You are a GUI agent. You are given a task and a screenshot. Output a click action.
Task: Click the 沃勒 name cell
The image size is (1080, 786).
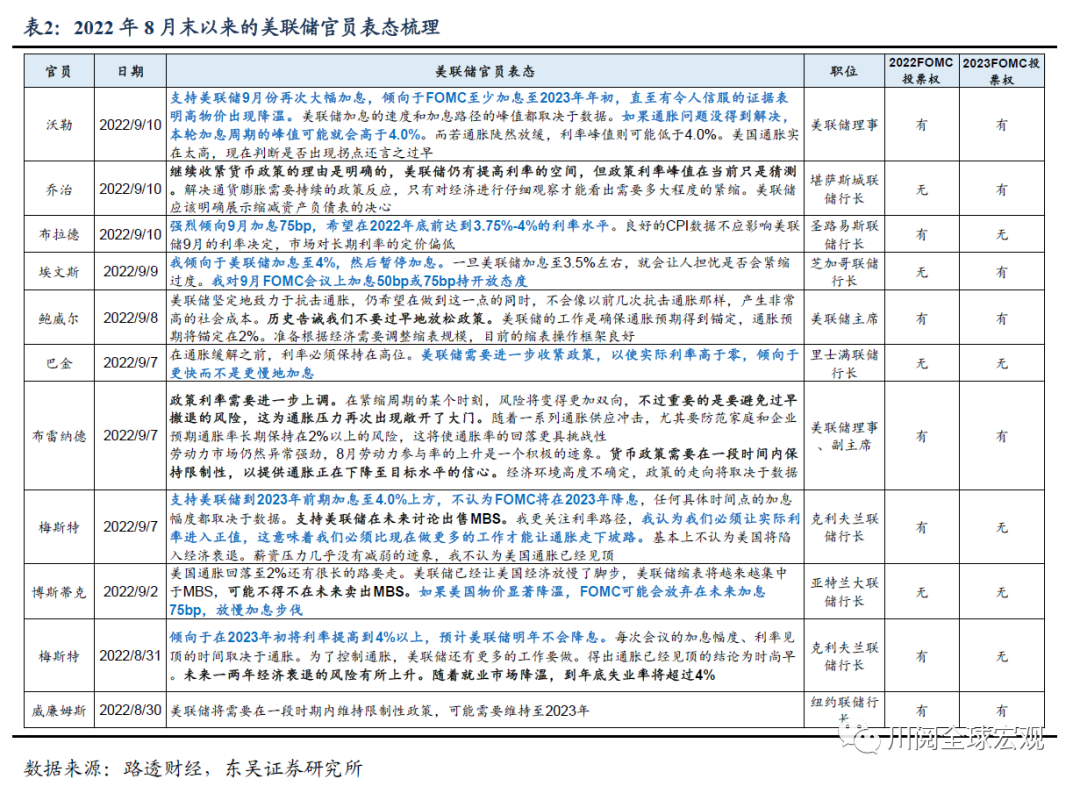click(x=59, y=125)
